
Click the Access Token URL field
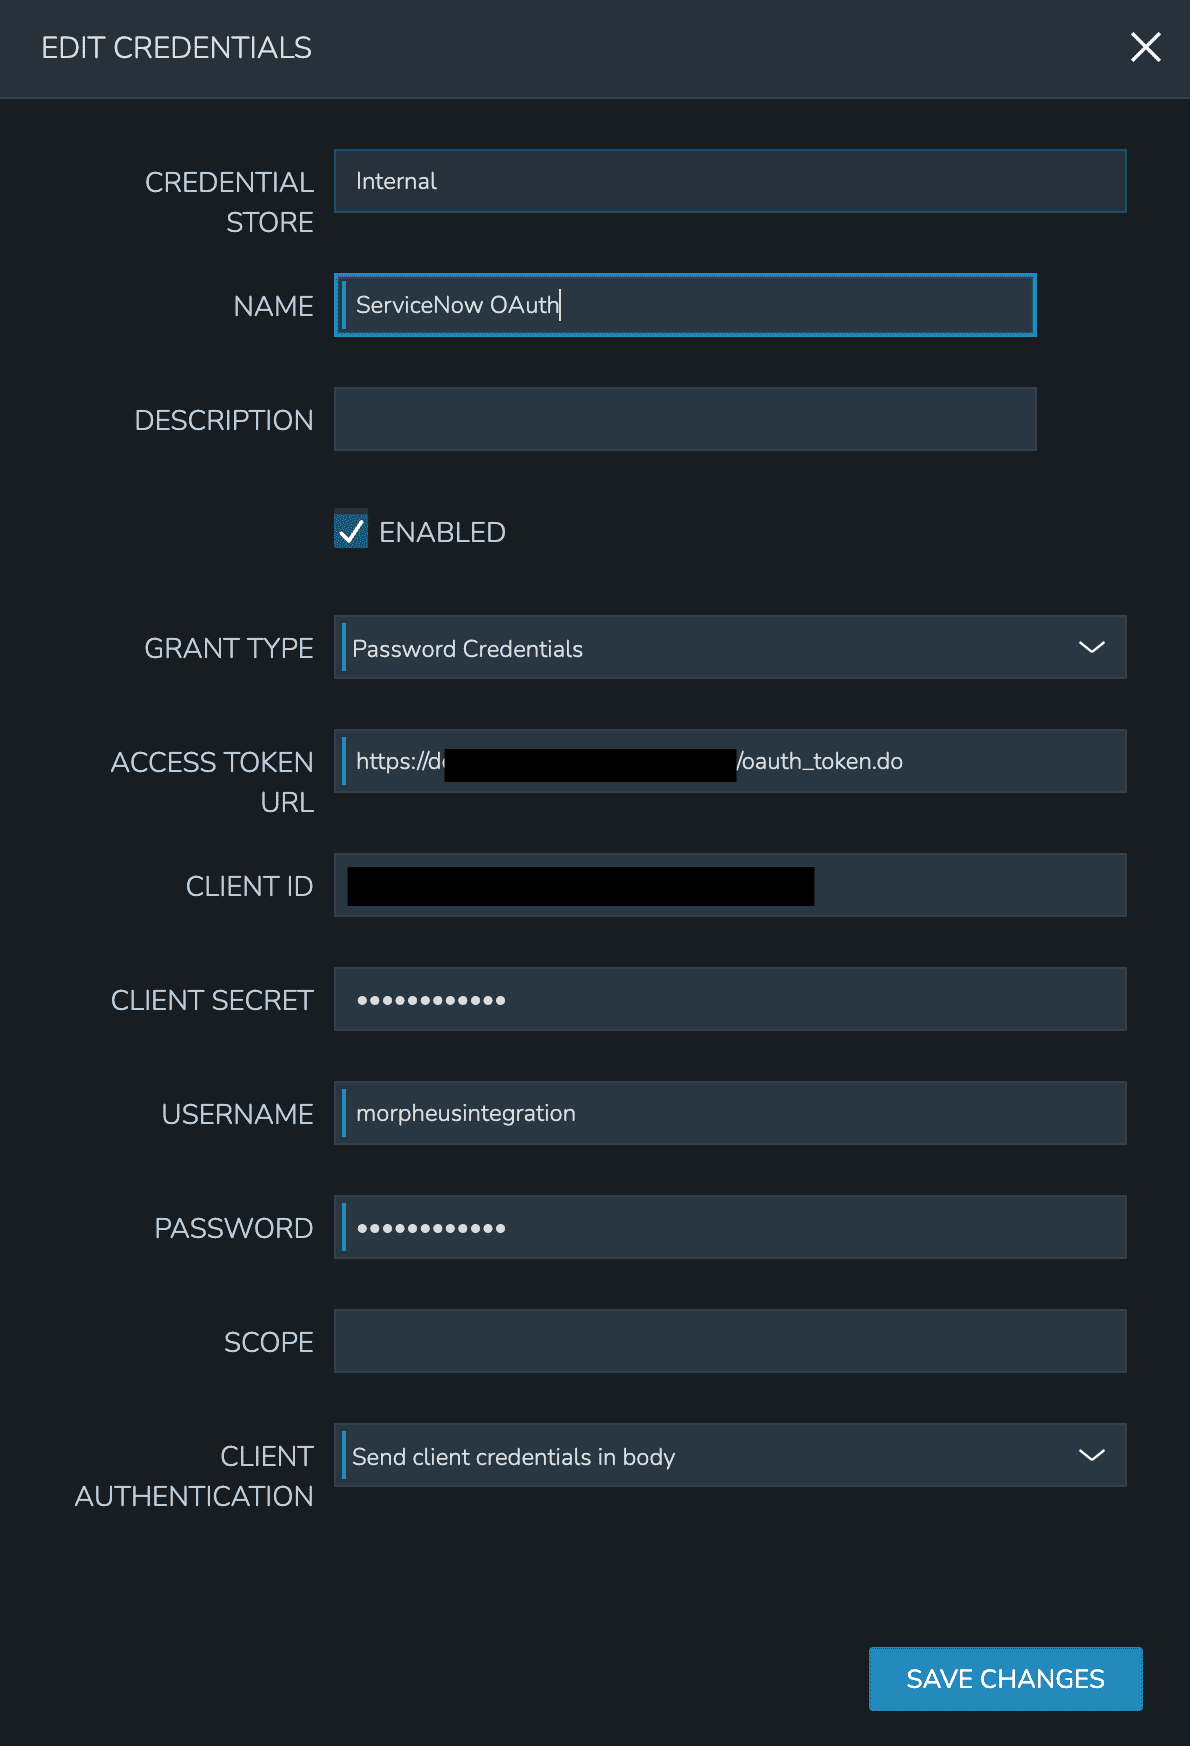730,760
